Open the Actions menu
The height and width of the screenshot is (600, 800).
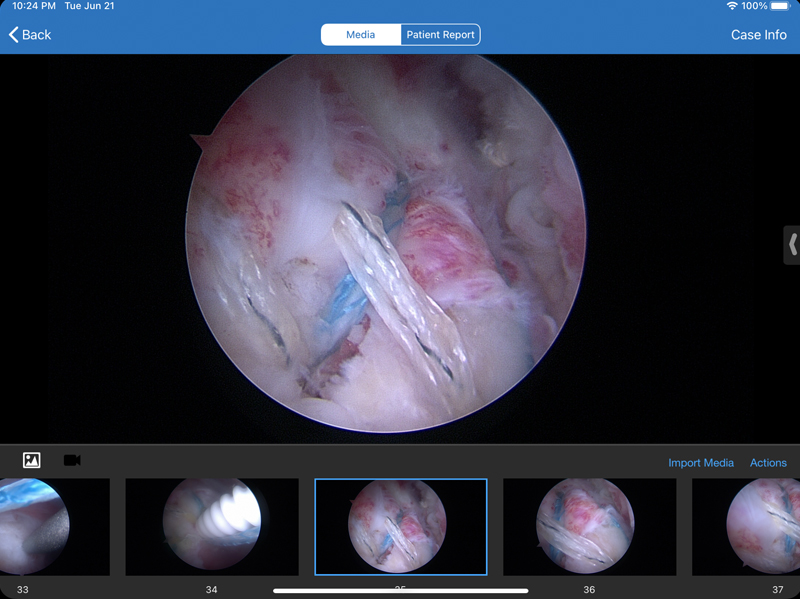pyautogui.click(x=768, y=463)
